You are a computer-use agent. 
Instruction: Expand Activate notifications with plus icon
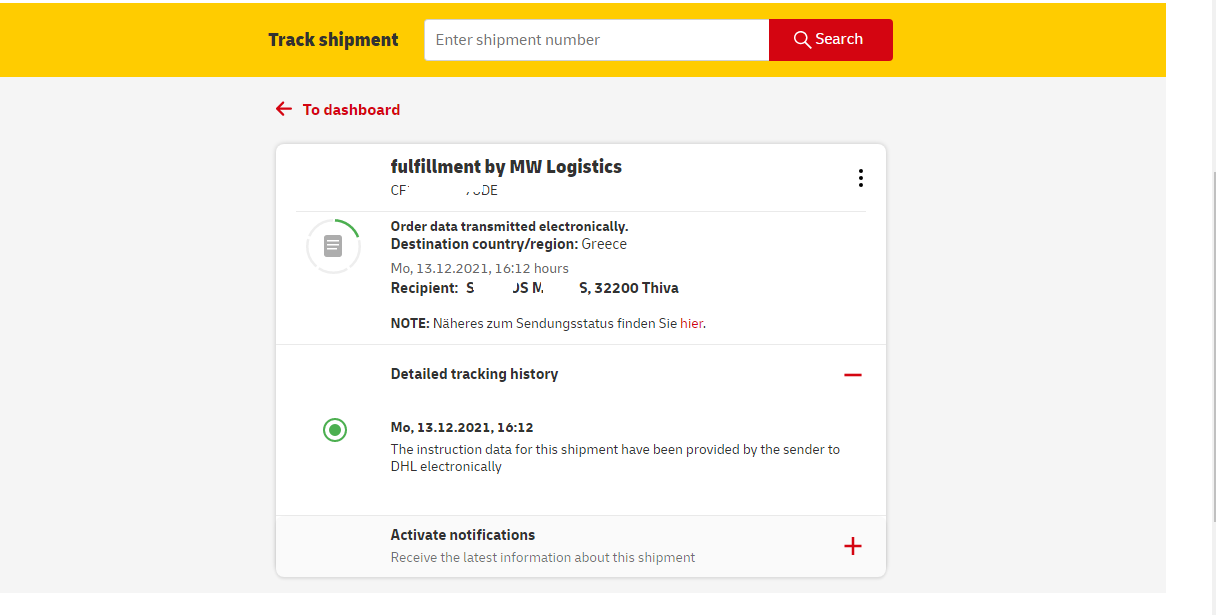coord(852,546)
